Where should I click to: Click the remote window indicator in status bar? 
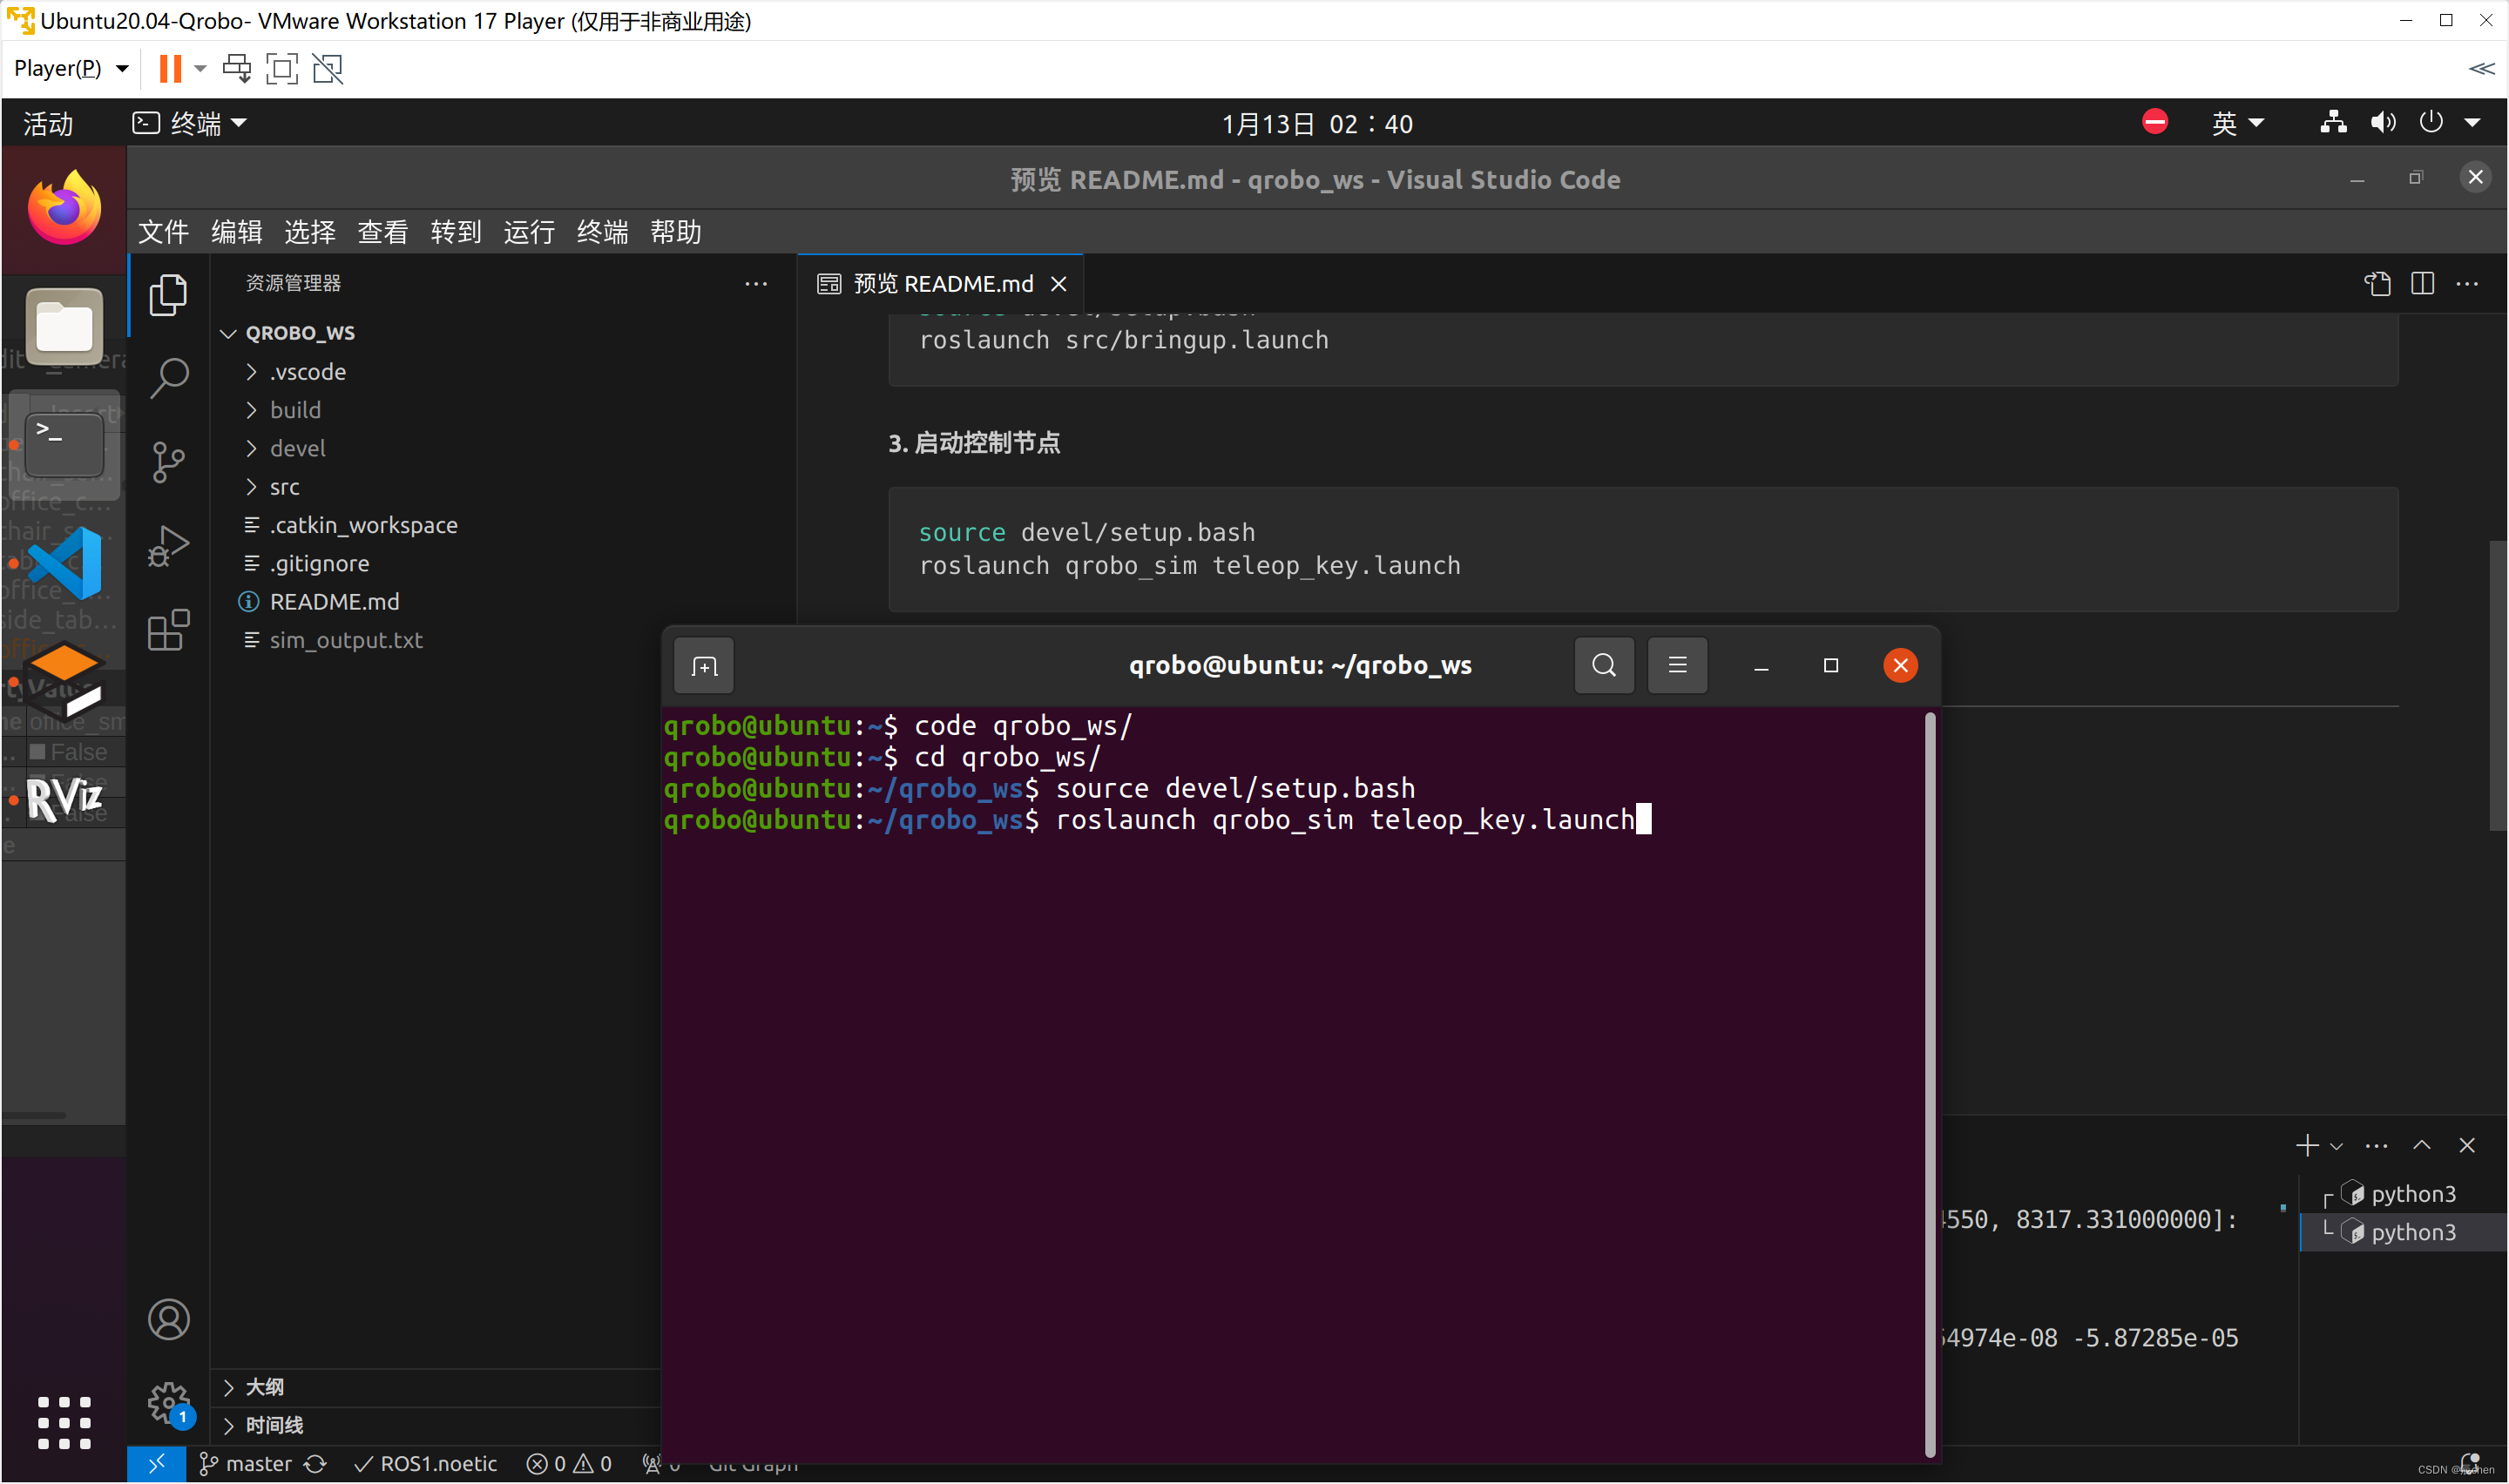(156, 1464)
